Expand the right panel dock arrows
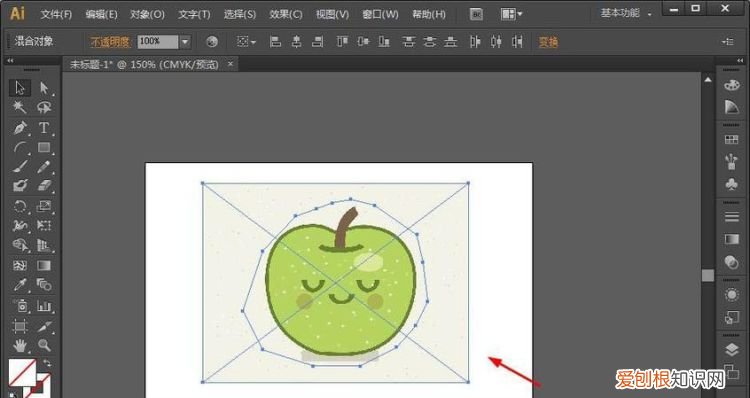This screenshot has width=750, height=398. coord(740,61)
